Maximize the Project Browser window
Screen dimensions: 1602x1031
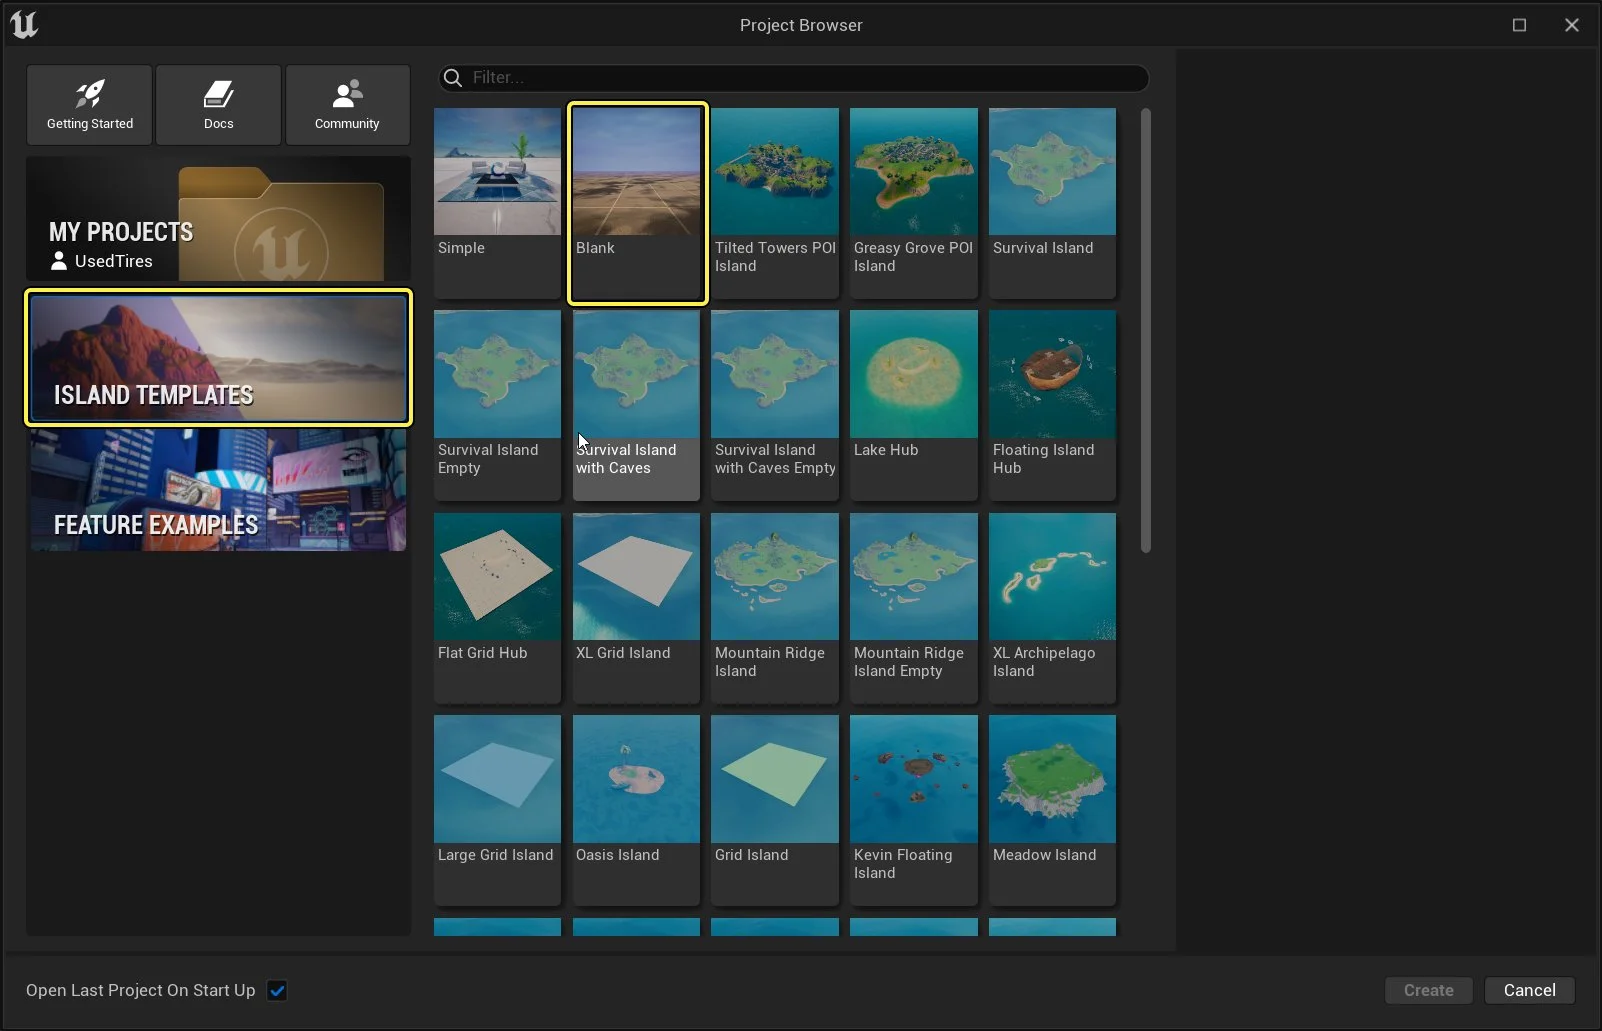coord(1519,25)
